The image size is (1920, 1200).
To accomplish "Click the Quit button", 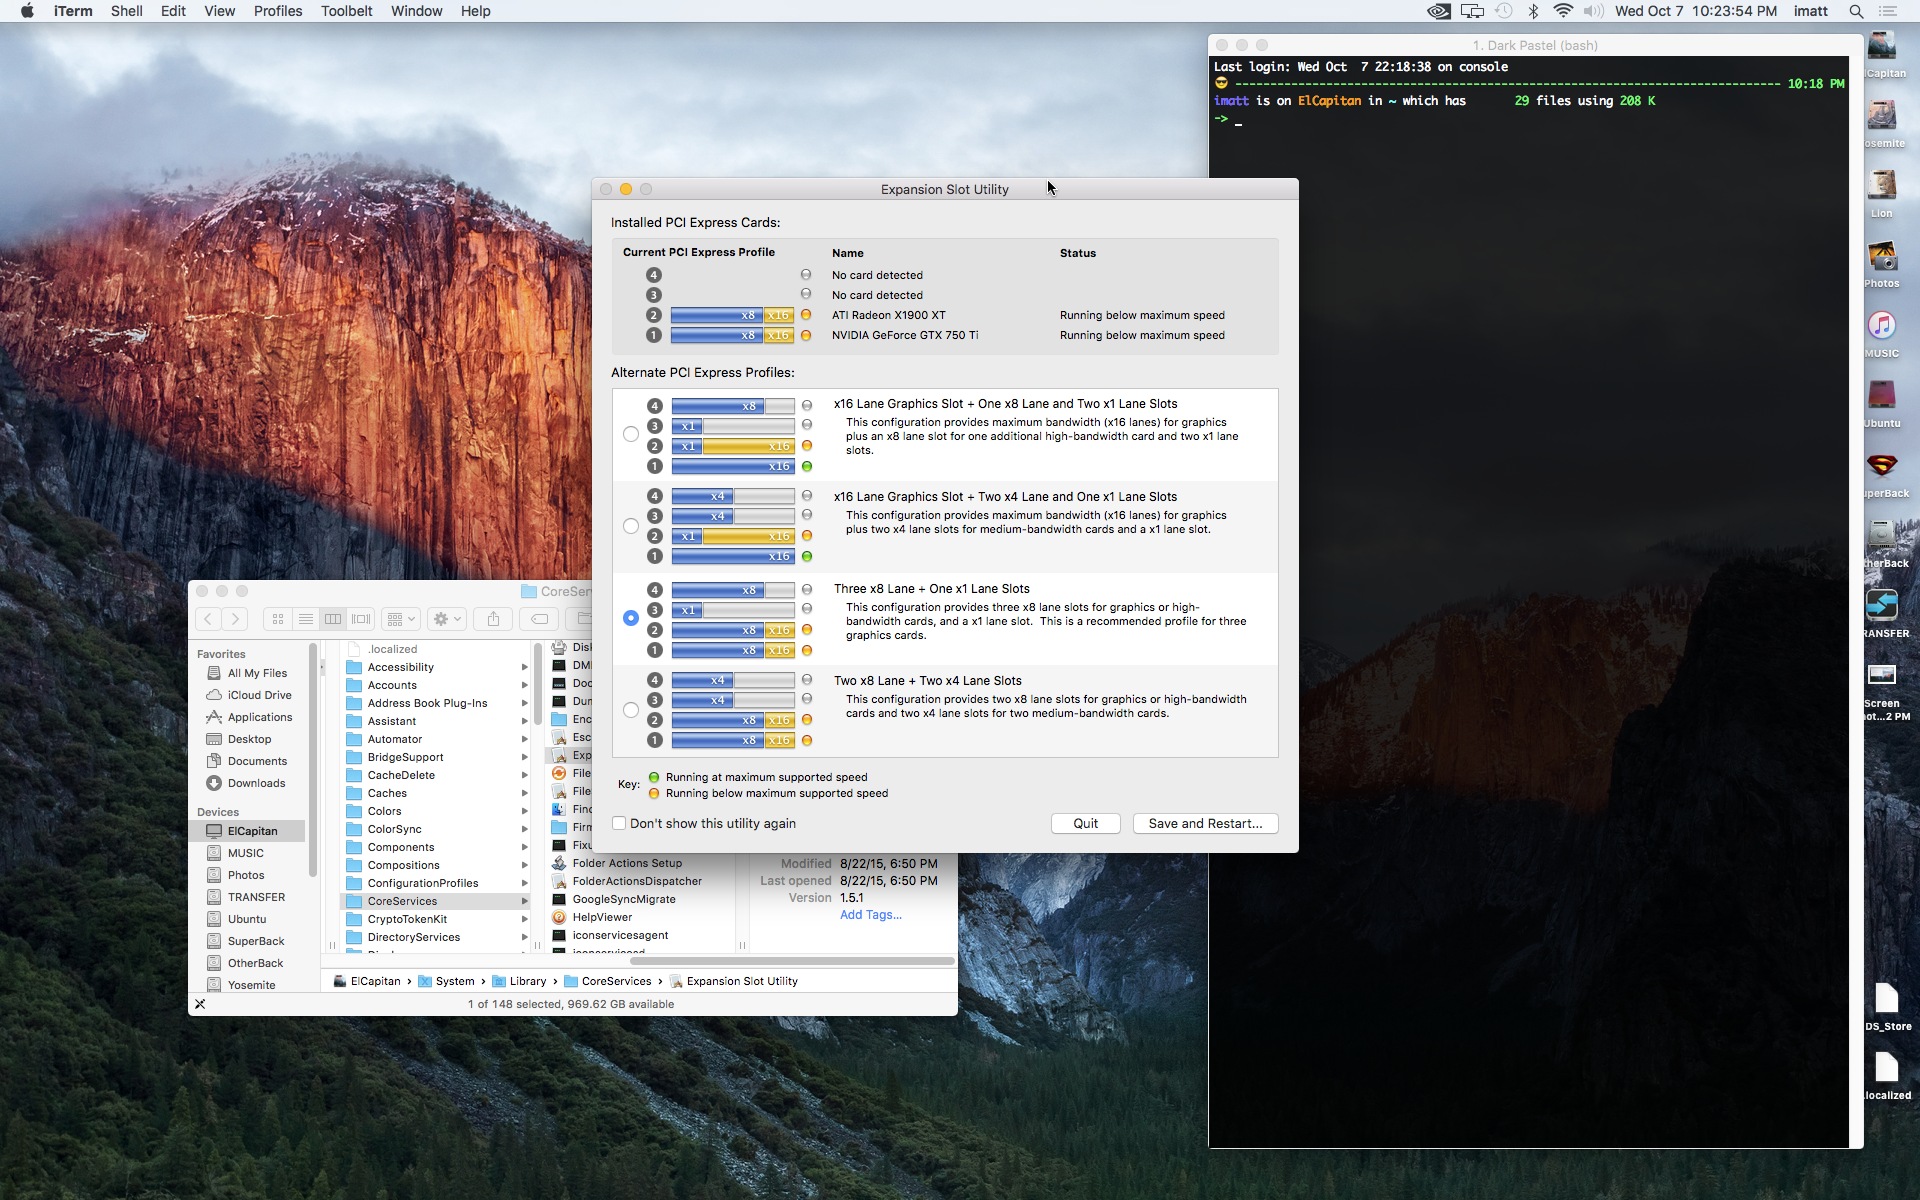I will point(1085,823).
